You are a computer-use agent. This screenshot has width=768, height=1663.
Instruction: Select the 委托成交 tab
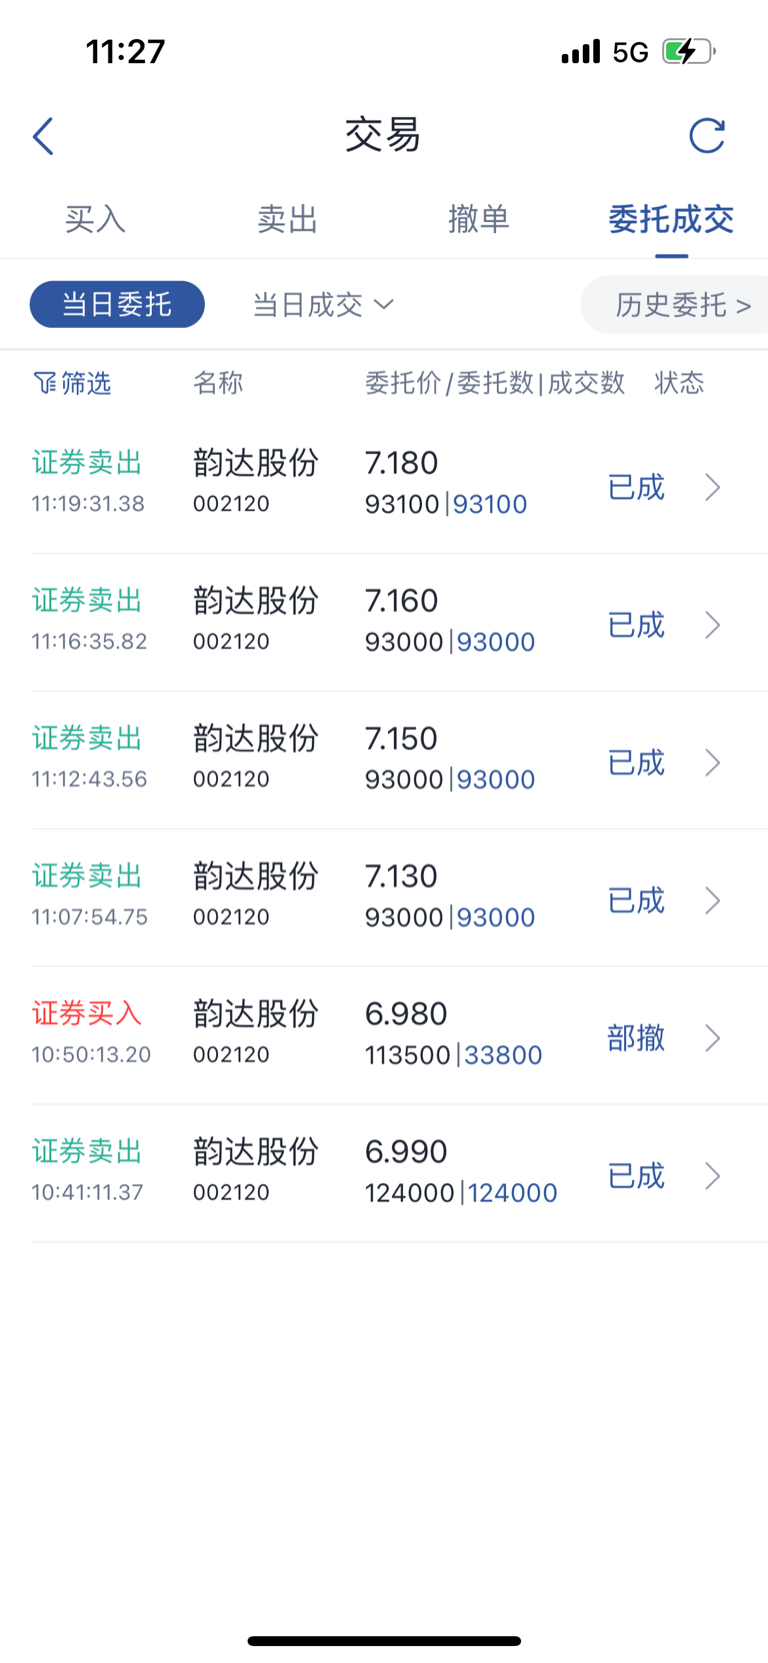click(671, 219)
